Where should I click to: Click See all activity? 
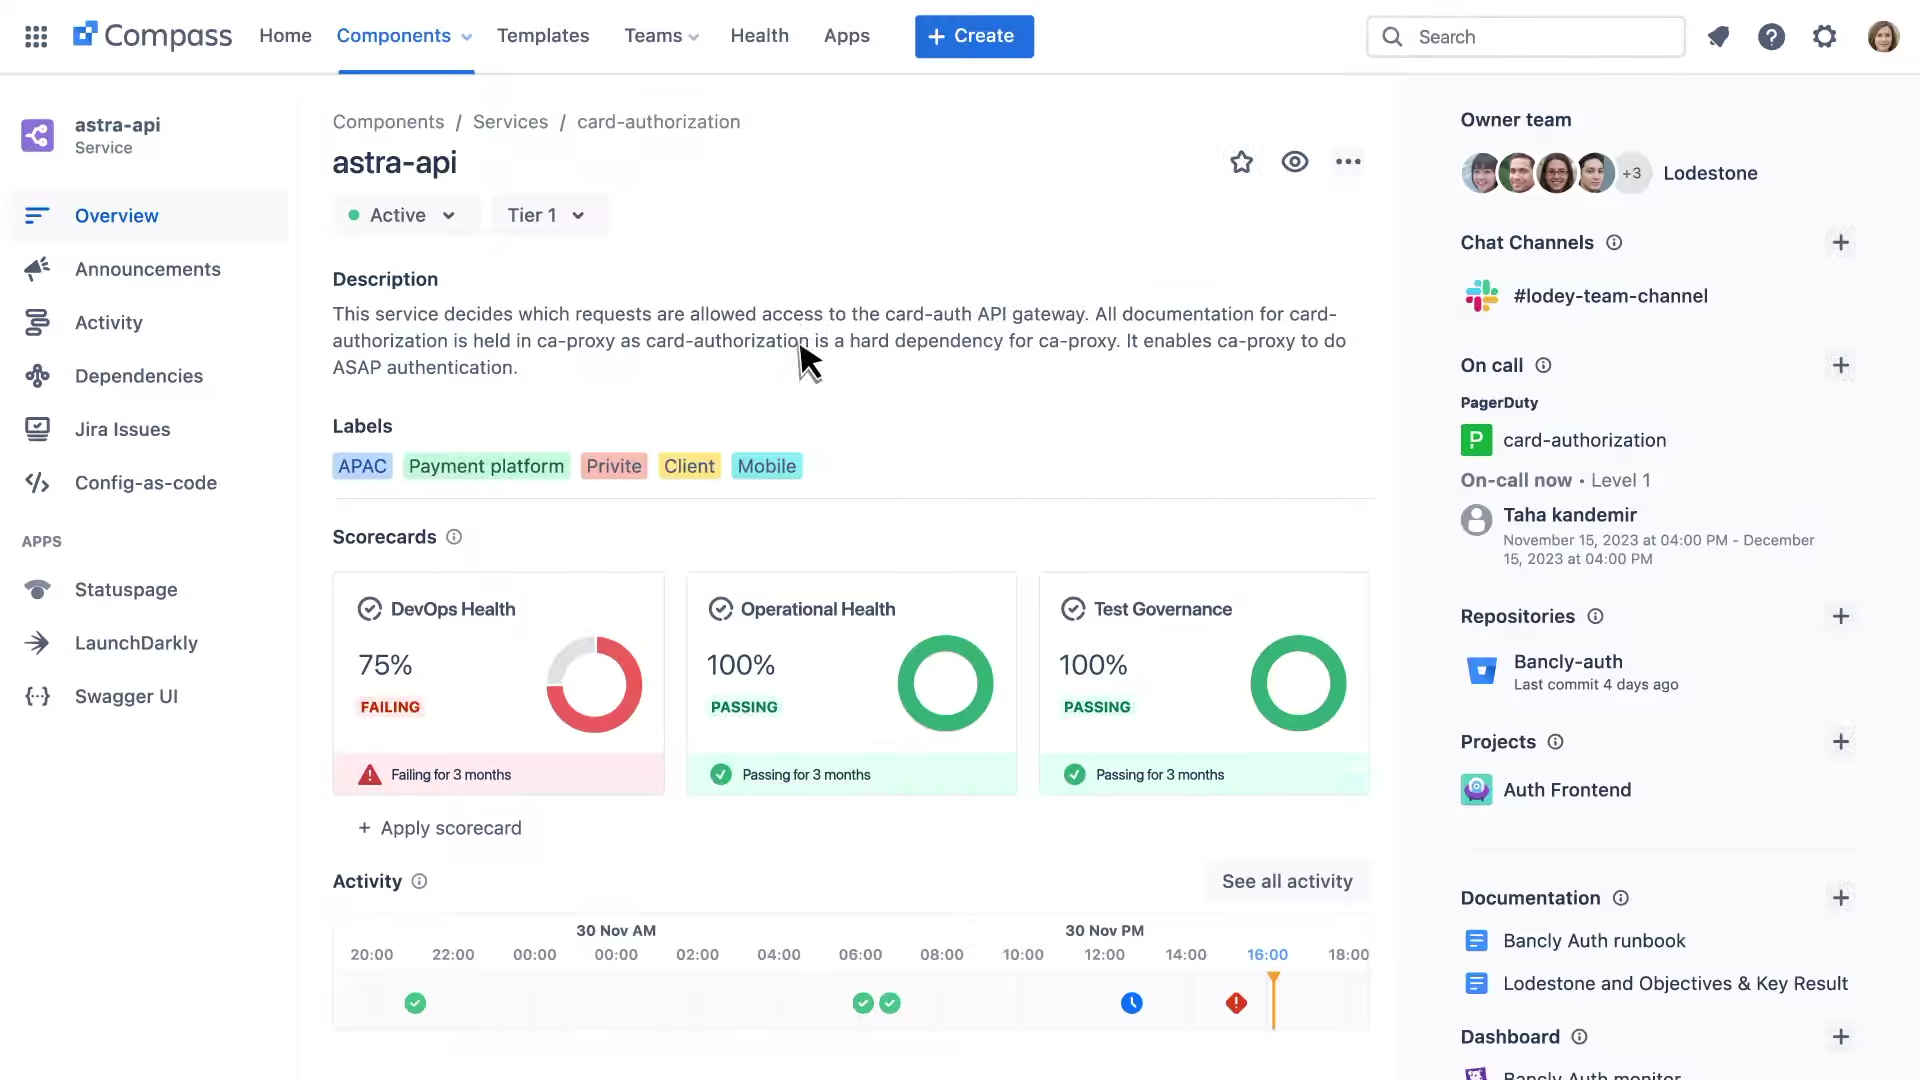[x=1287, y=881]
